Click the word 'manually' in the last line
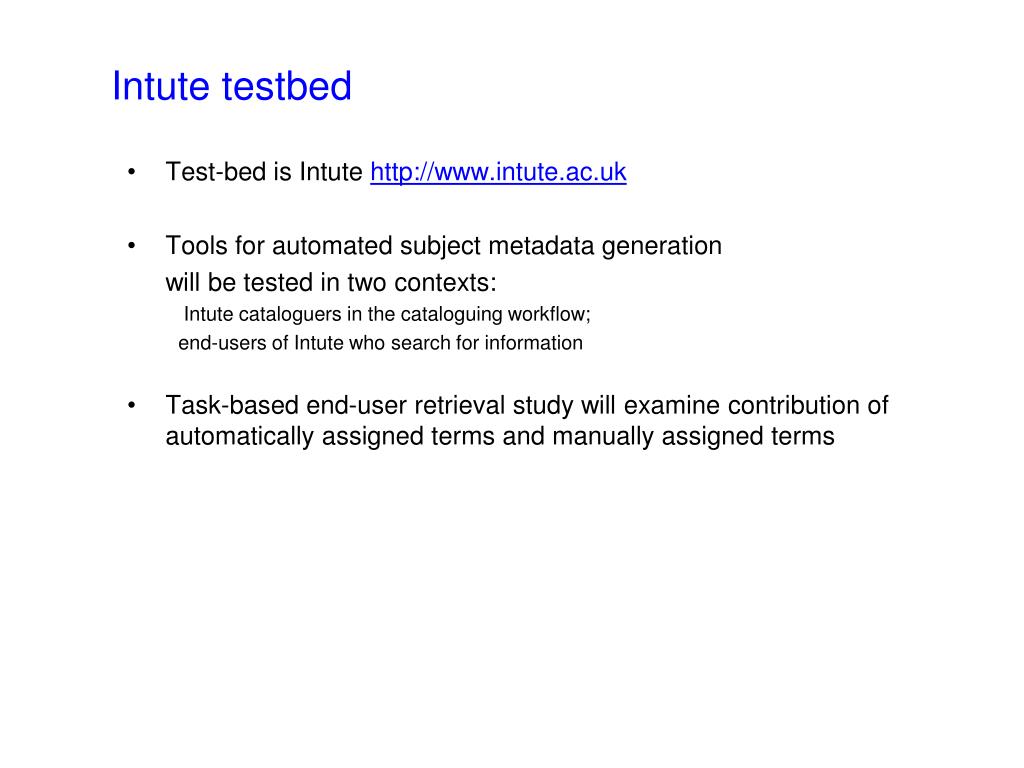 point(603,437)
